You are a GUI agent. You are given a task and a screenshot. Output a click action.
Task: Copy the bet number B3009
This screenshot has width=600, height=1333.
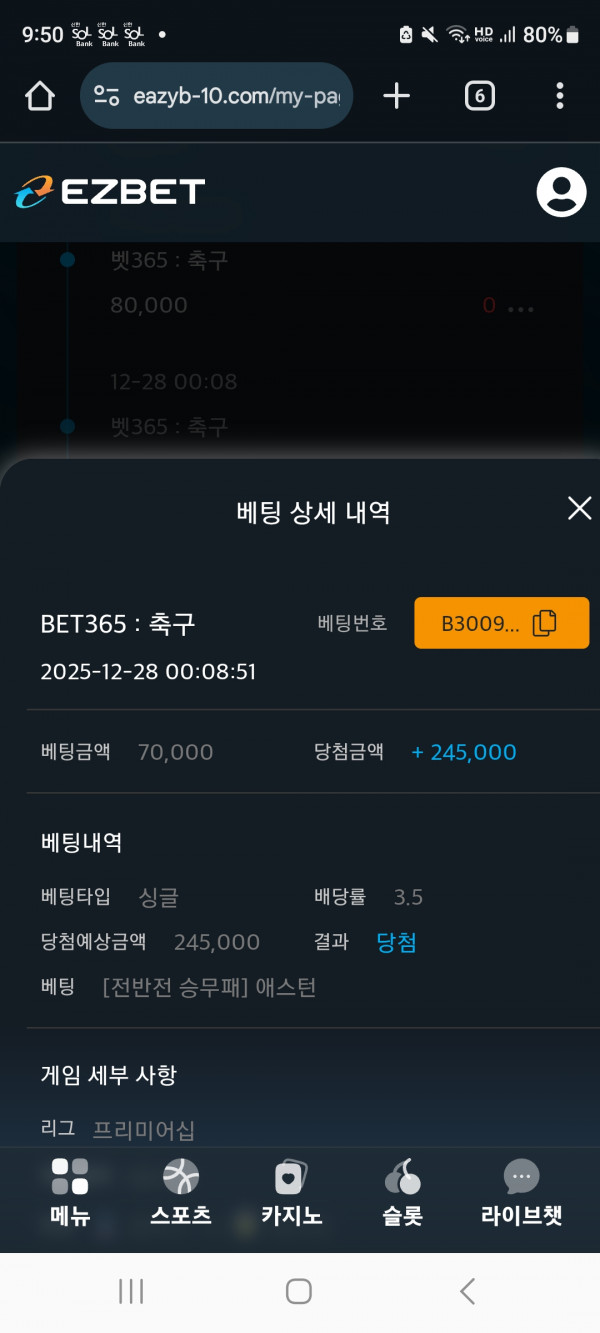pyautogui.click(x=501, y=623)
